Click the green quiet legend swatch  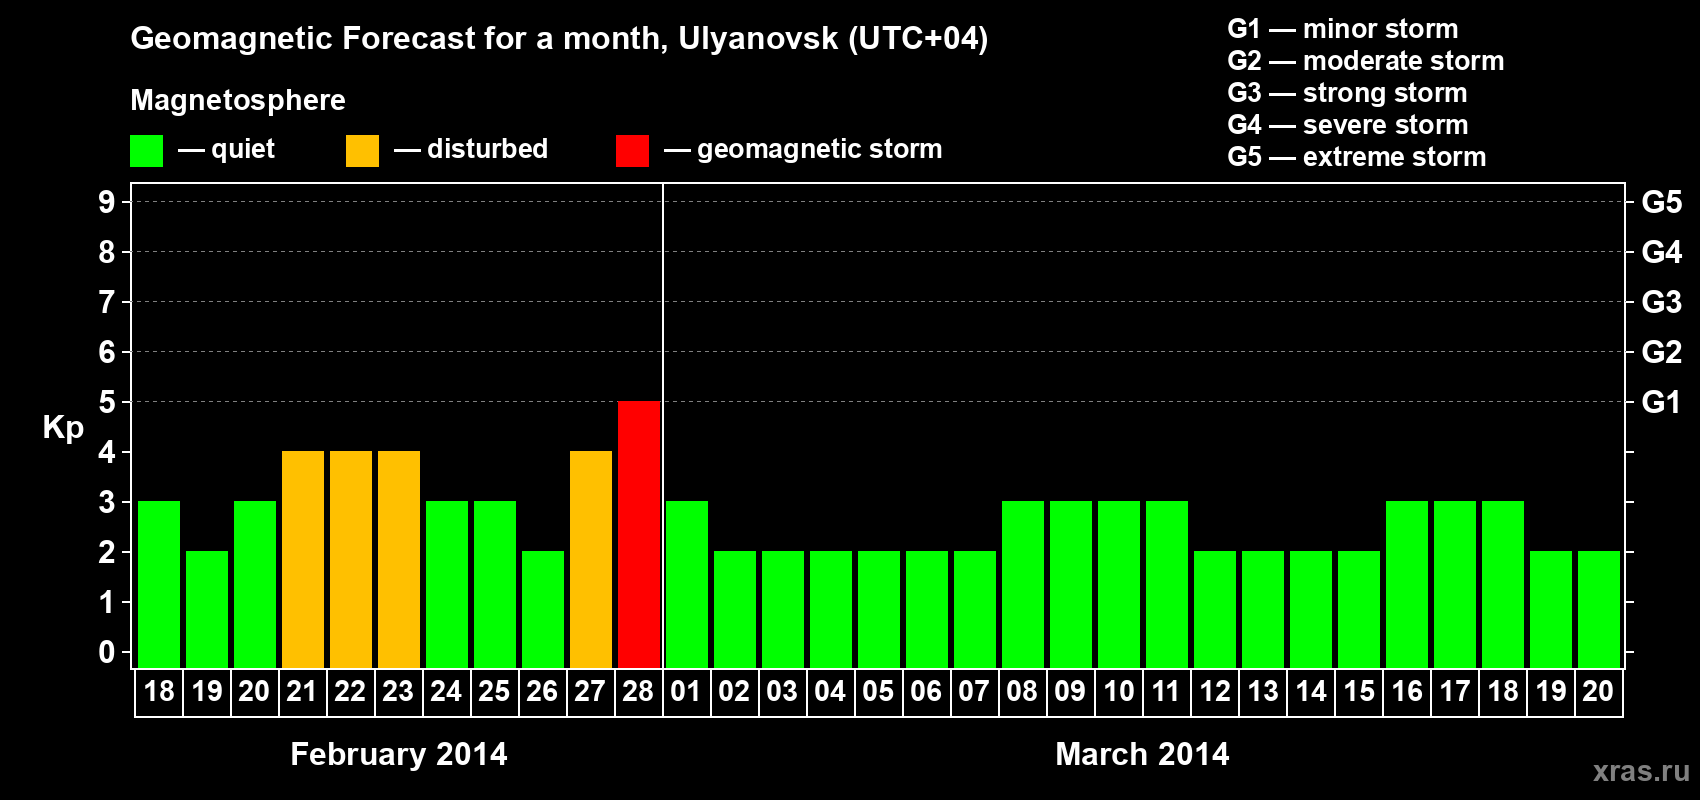[x=146, y=151]
